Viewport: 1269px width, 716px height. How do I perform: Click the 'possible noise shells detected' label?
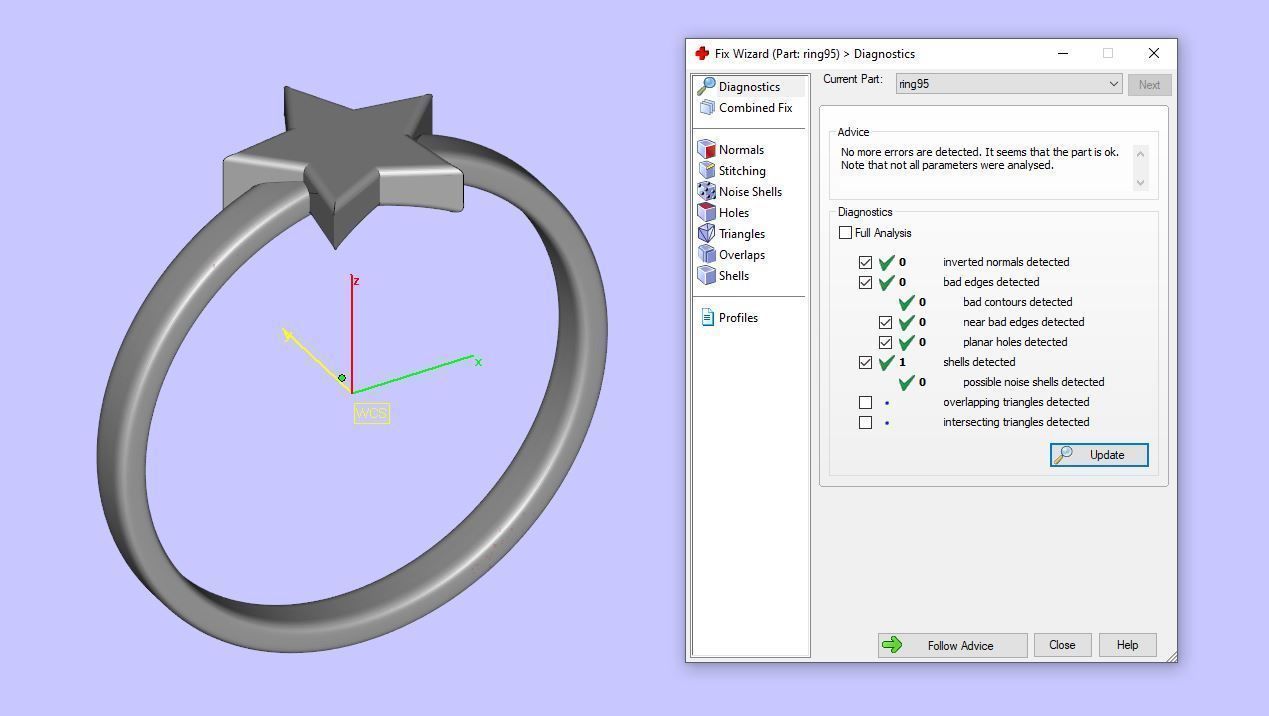tap(1033, 382)
